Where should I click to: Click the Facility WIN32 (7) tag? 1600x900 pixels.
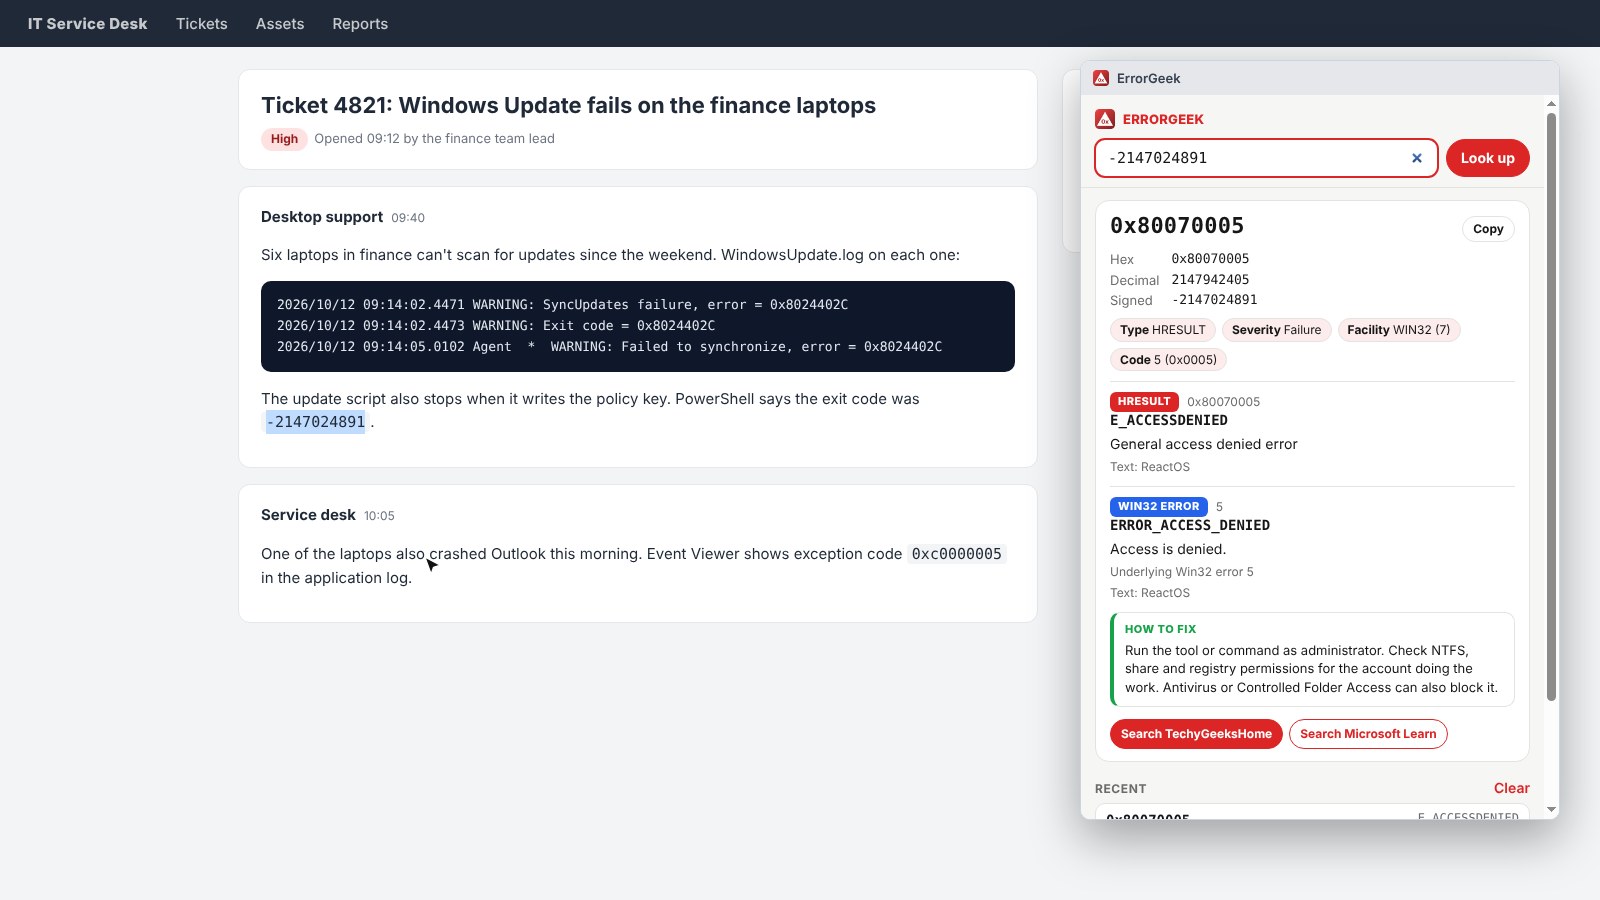click(x=1398, y=330)
